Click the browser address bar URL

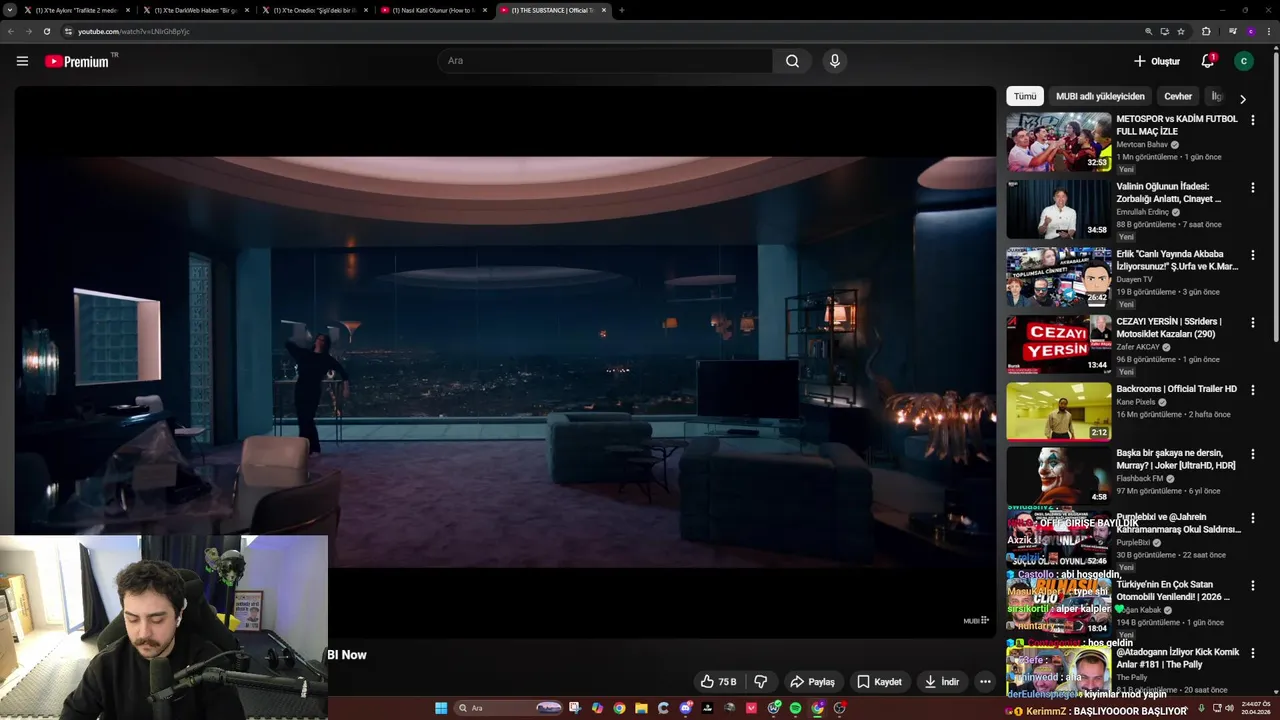pyautogui.click(x=134, y=31)
